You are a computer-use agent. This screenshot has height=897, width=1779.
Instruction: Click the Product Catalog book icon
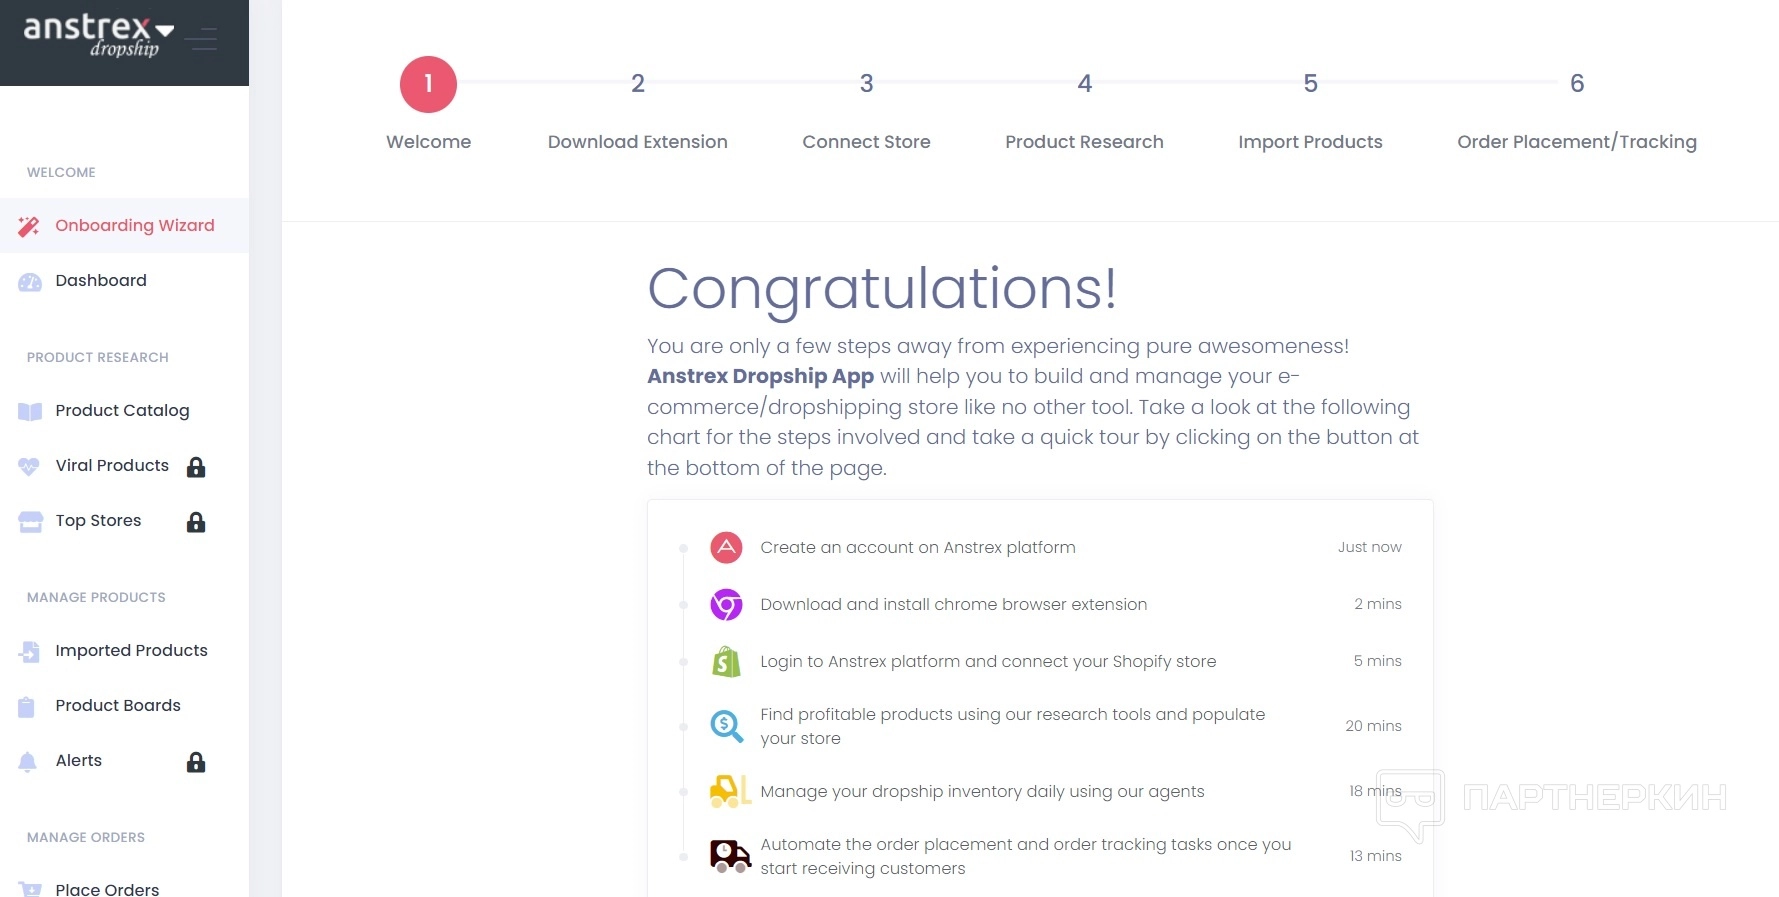click(x=30, y=411)
